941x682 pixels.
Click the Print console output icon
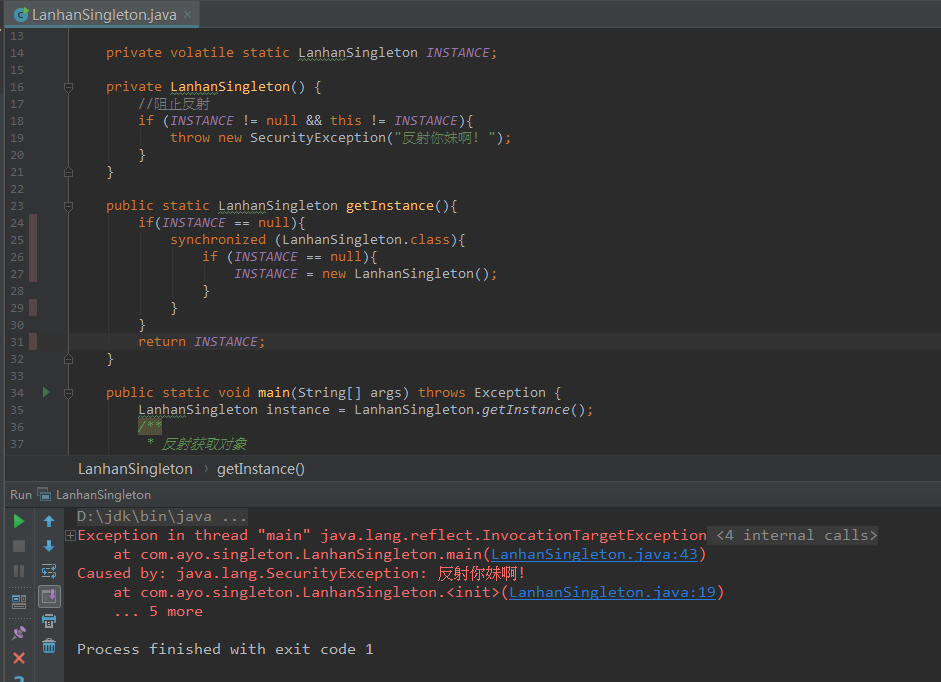[49, 621]
